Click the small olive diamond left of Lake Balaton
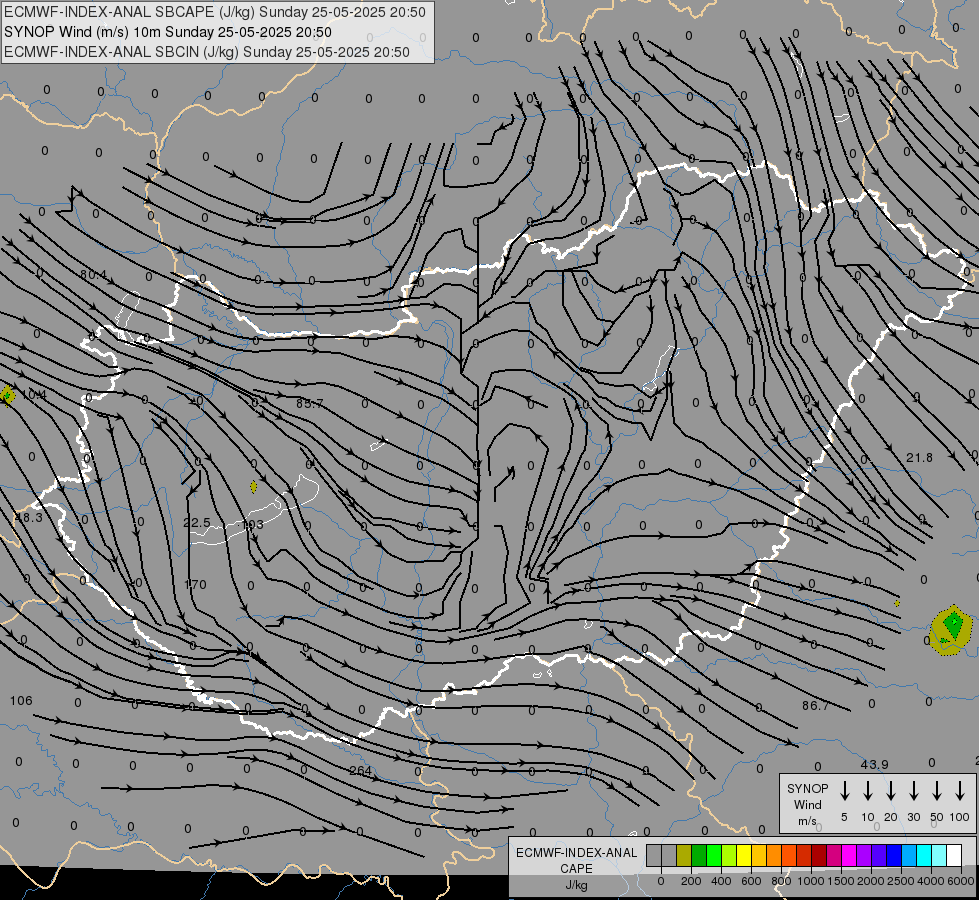The image size is (979, 900). tap(253, 487)
